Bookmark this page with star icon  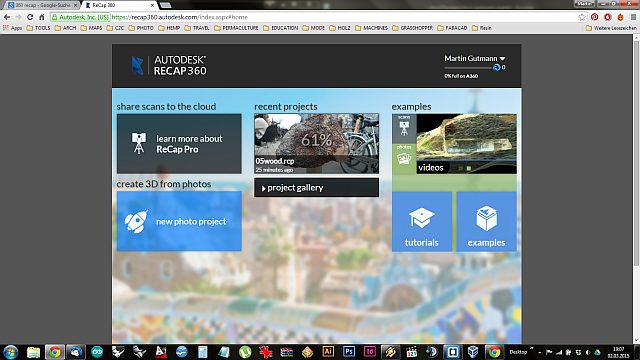pos(582,17)
